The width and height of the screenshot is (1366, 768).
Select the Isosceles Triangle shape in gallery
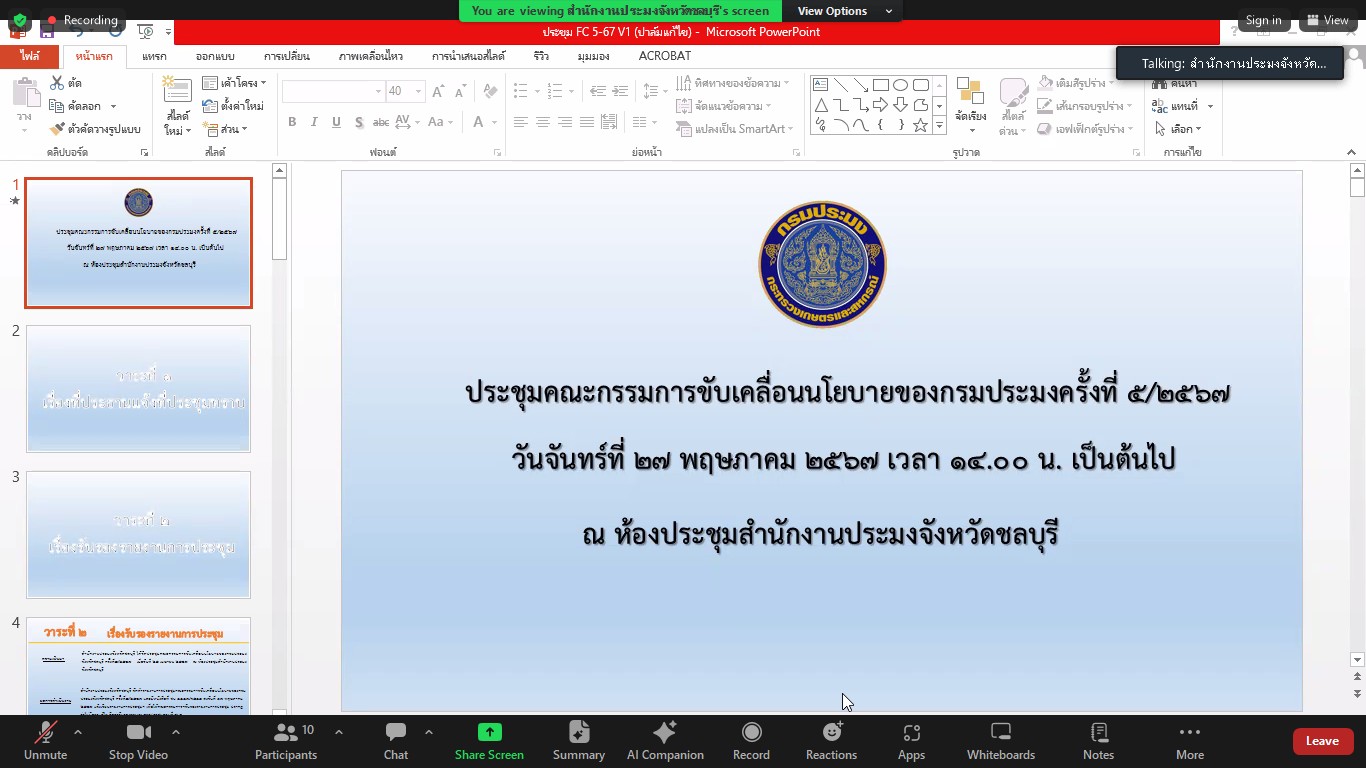click(821, 105)
